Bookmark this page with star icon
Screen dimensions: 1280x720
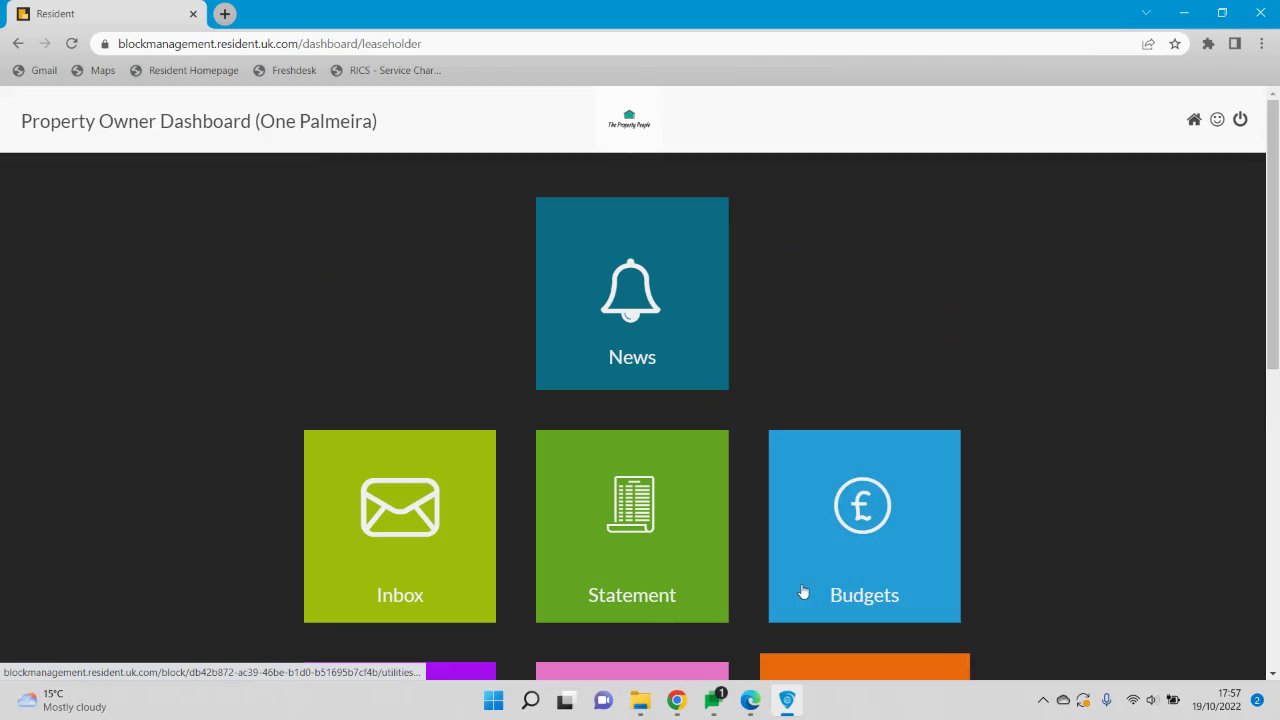(x=1175, y=44)
